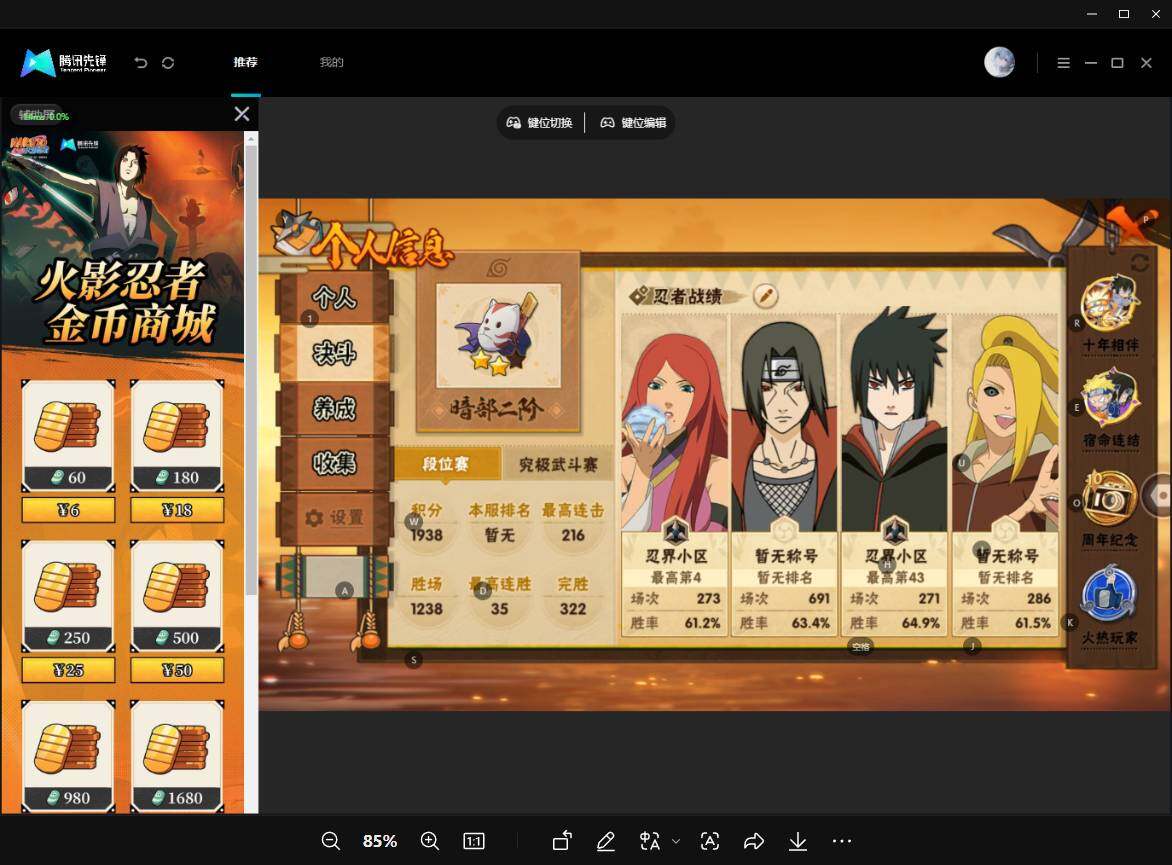Click the refresh icon in Tencent Pioneer header
This screenshot has width=1172, height=865.
[x=168, y=63]
